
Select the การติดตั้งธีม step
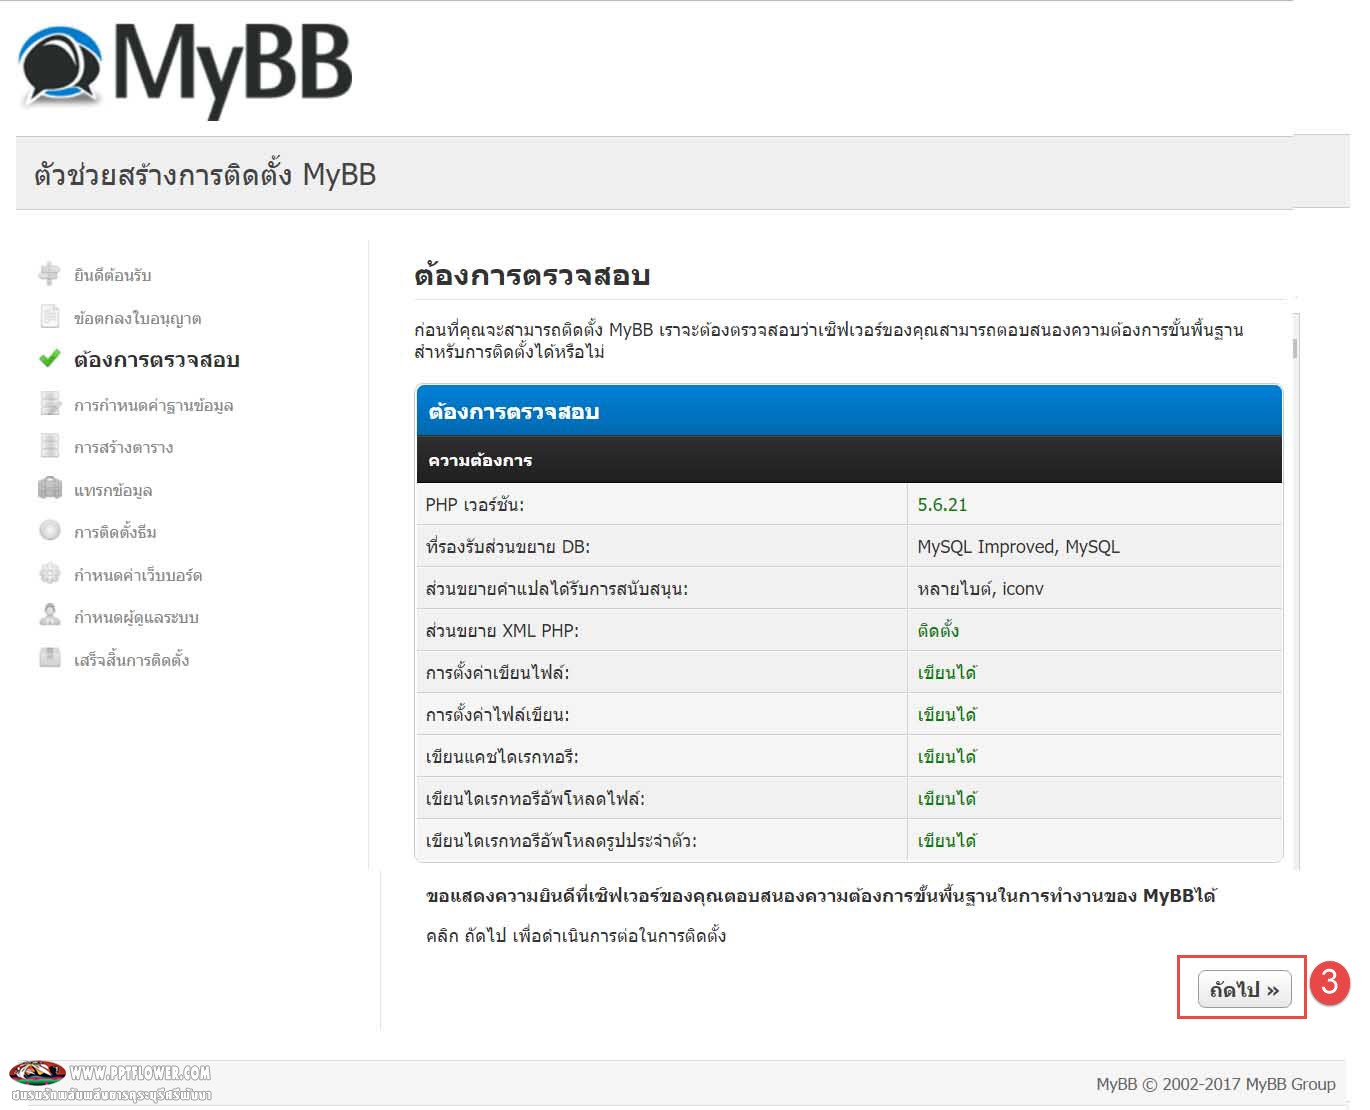pos(115,532)
